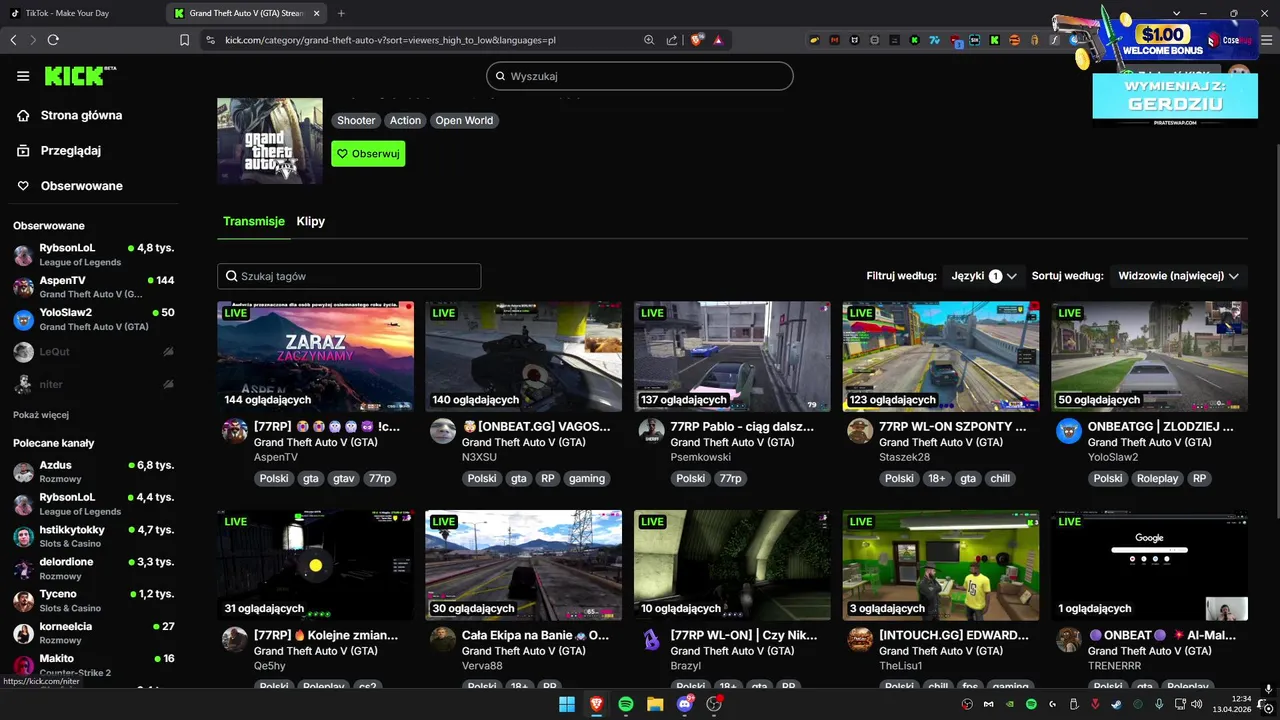Click Brazyl purple avatar in stream card

(651, 640)
